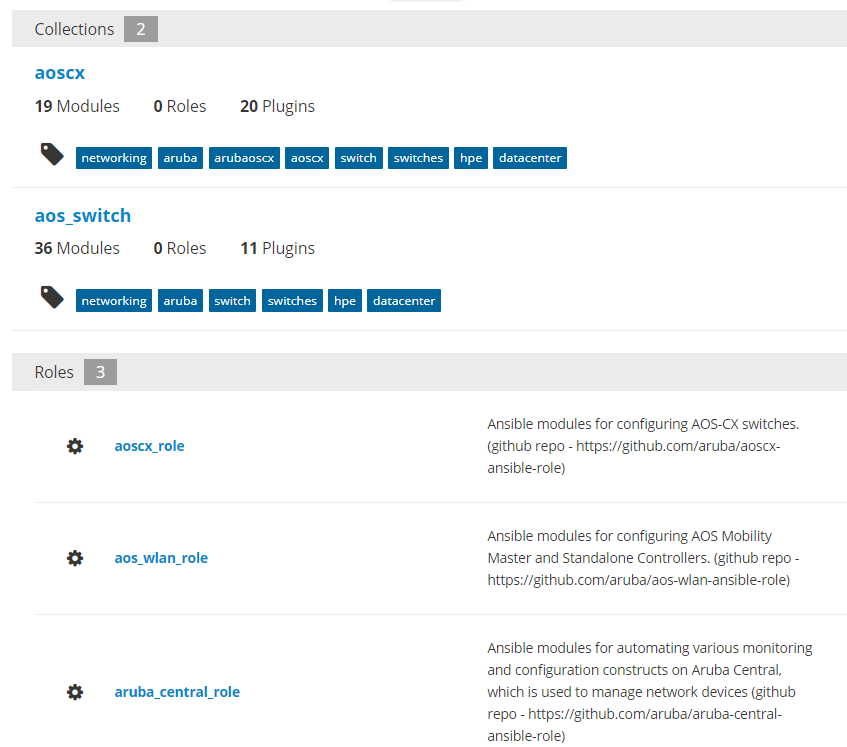Open the aoscx collection link
Viewport: 847px width, 747px height.
[59, 73]
